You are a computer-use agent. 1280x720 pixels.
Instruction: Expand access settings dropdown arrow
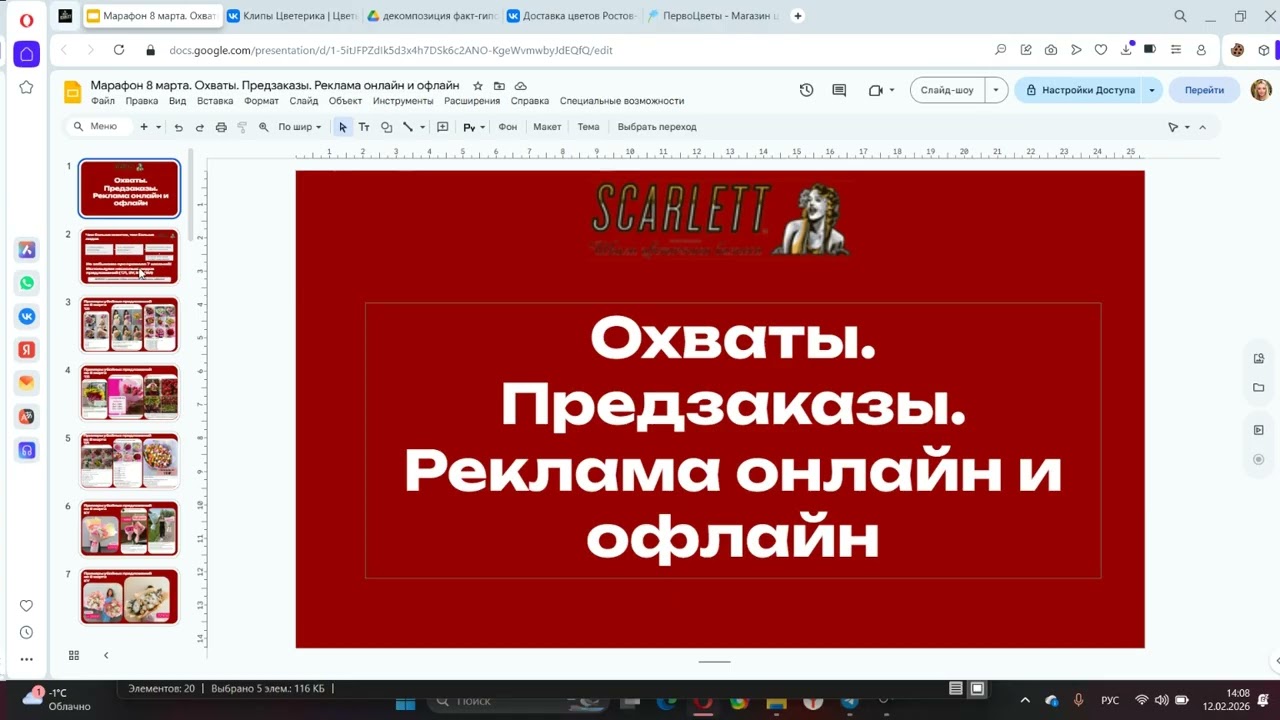[1151, 90]
